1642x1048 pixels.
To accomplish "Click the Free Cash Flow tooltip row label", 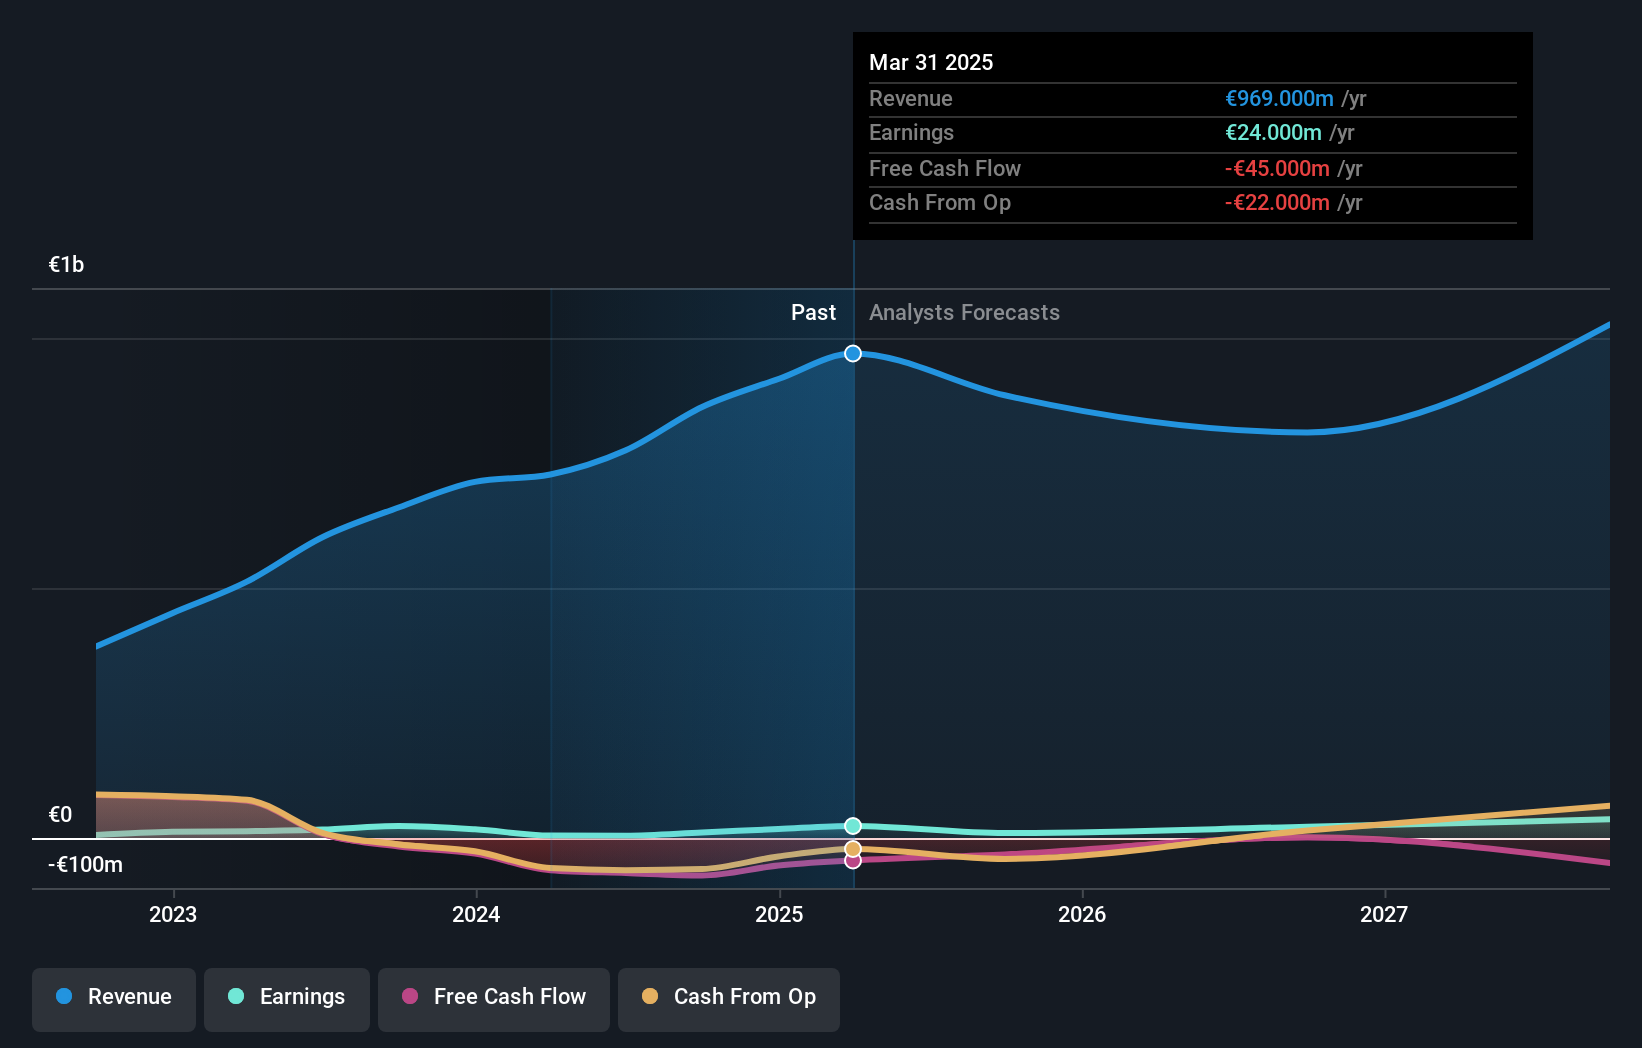I will pyautogui.click(x=945, y=168).
